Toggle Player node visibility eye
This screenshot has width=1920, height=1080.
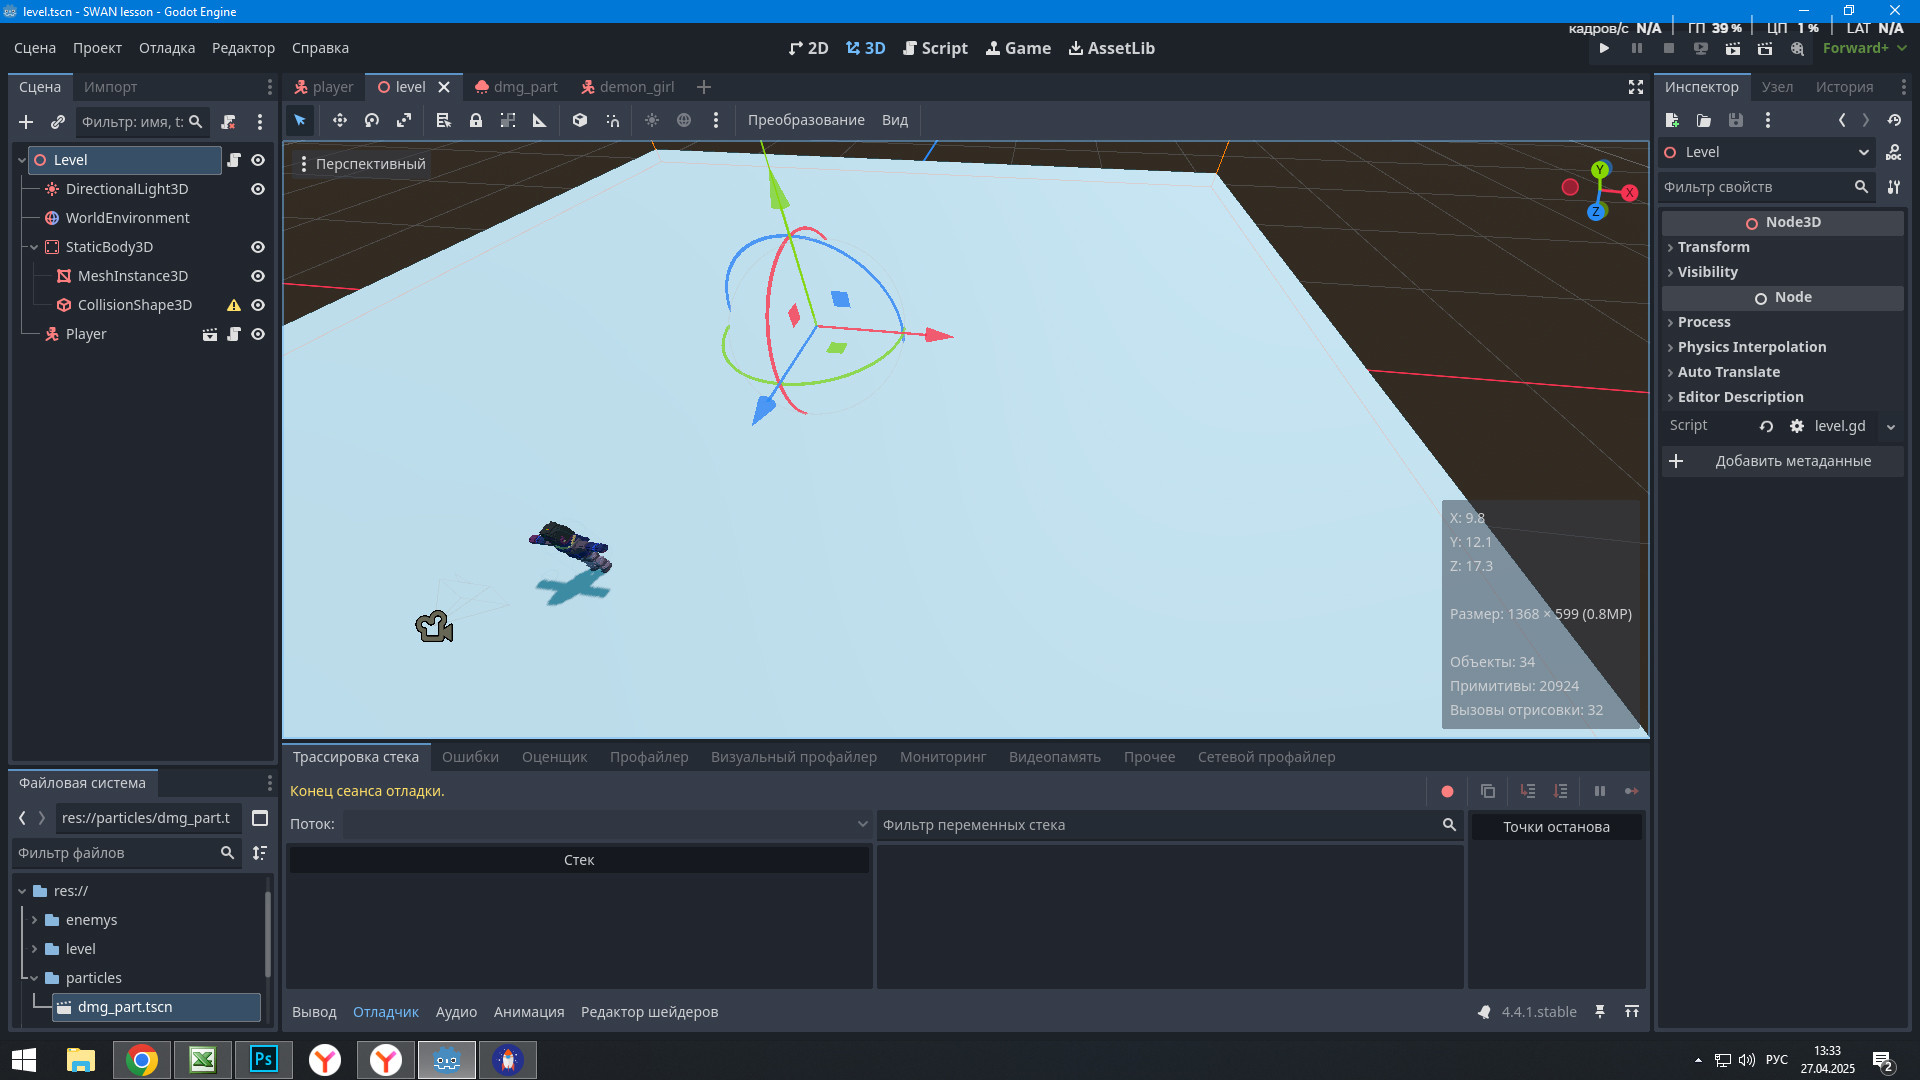258,334
